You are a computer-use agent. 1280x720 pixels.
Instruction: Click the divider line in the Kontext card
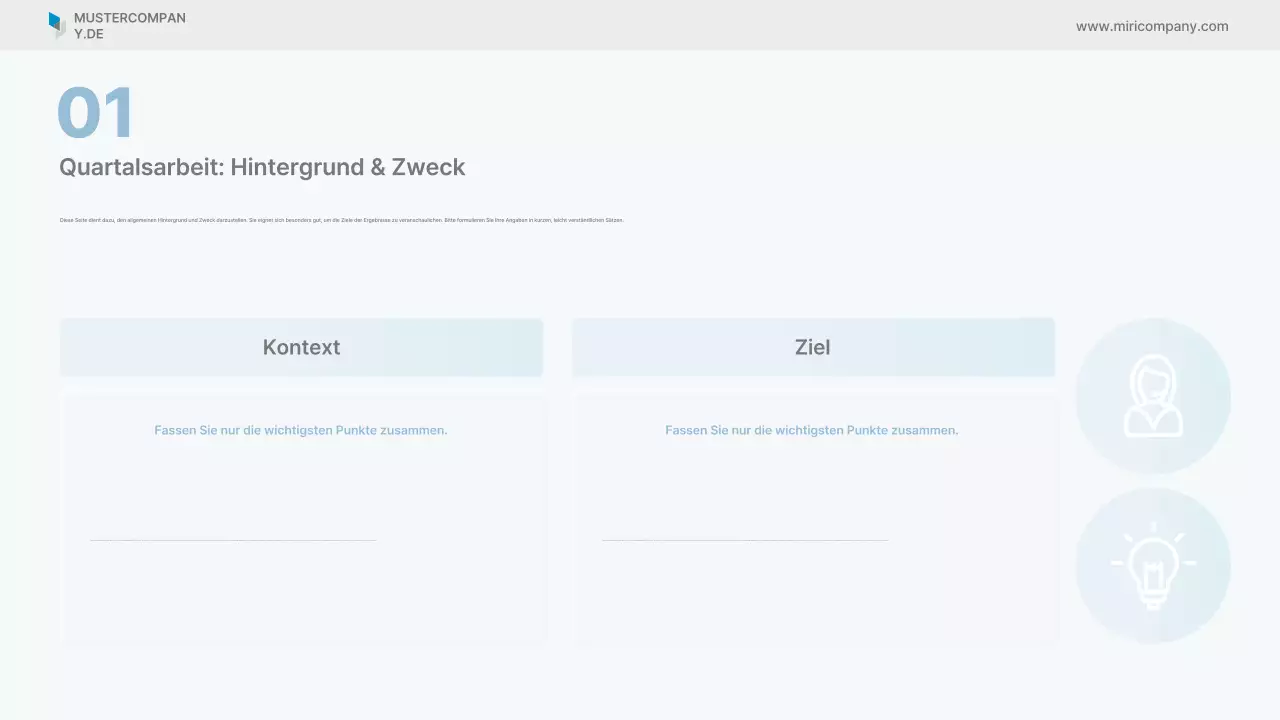[x=233, y=540]
